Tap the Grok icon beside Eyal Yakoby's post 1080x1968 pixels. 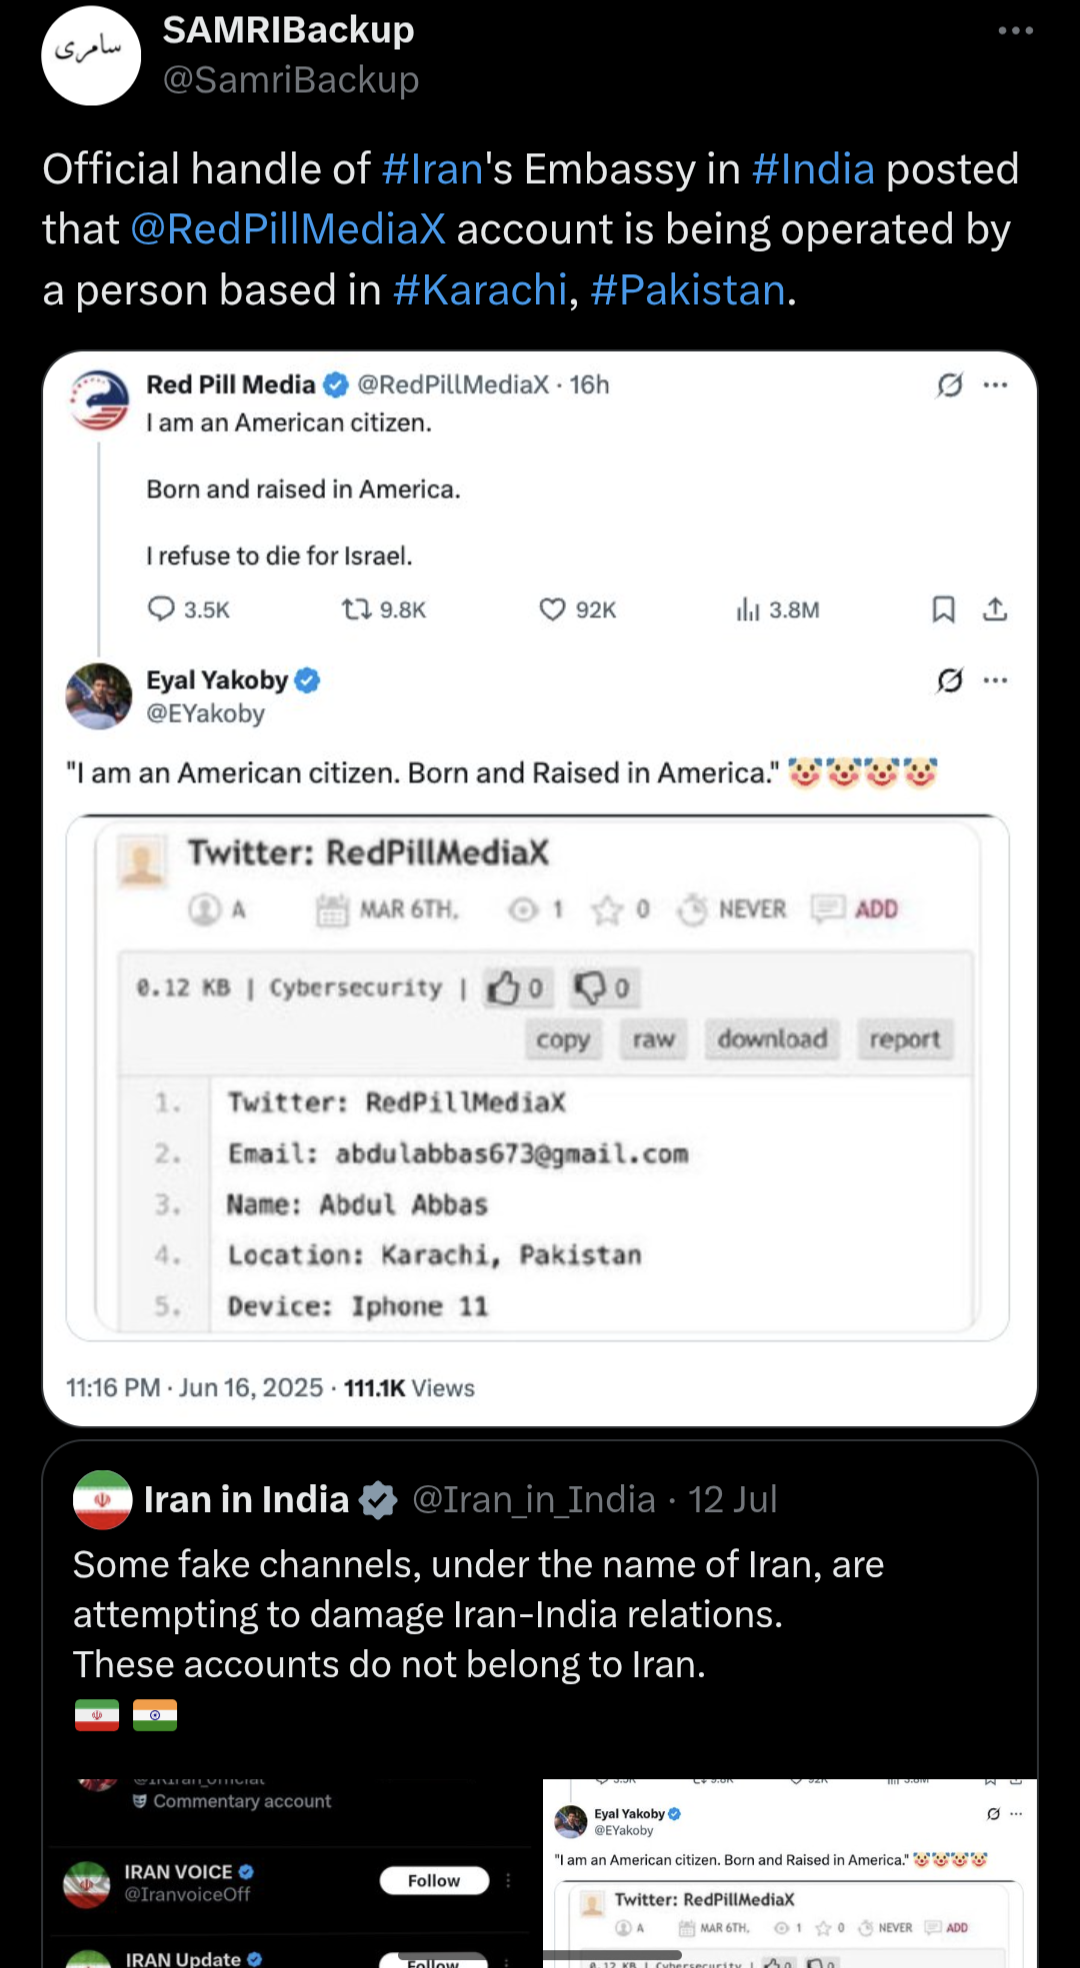point(949,681)
